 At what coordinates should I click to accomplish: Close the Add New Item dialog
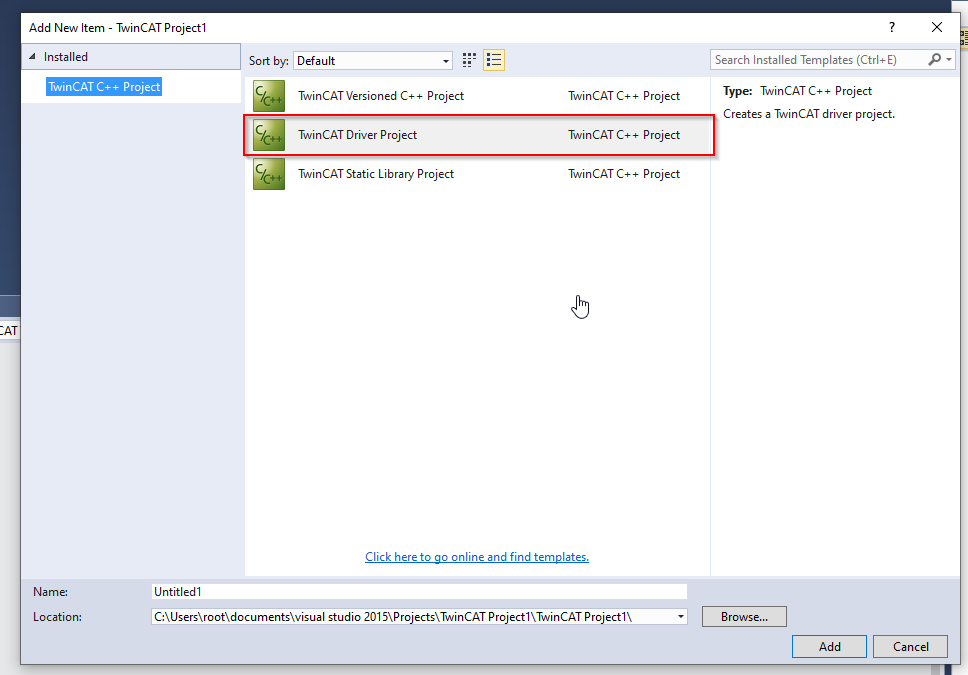[937, 27]
